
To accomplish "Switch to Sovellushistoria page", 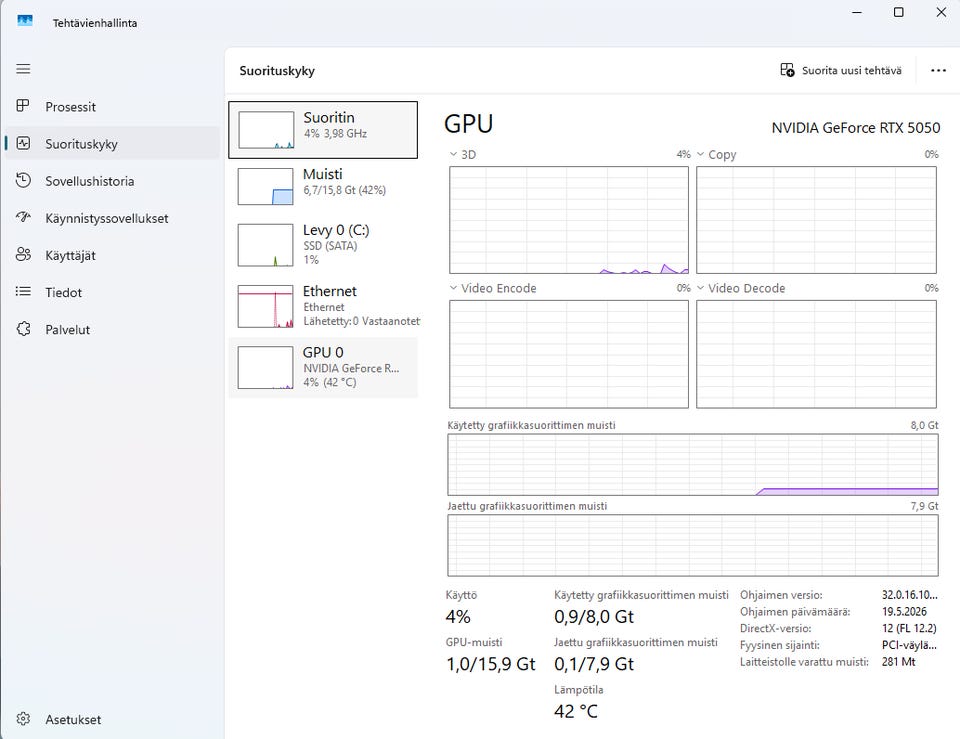I will 112,181.
